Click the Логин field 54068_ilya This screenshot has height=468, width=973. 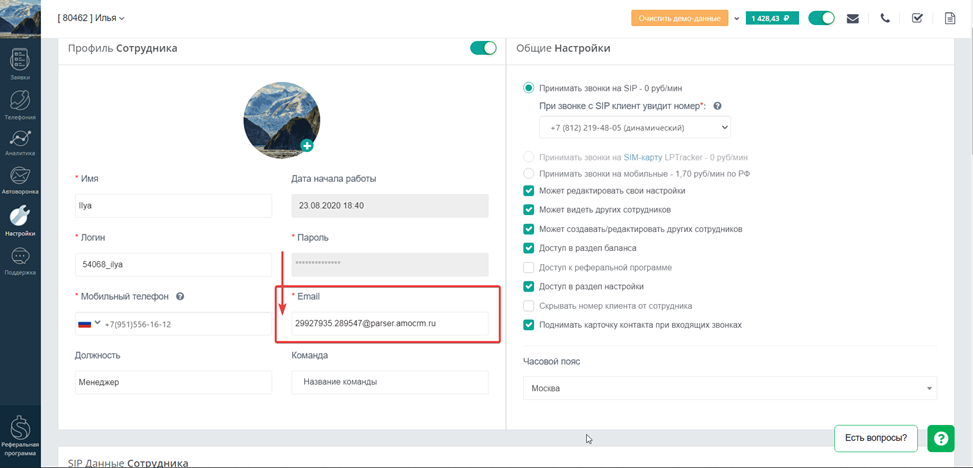click(x=174, y=264)
